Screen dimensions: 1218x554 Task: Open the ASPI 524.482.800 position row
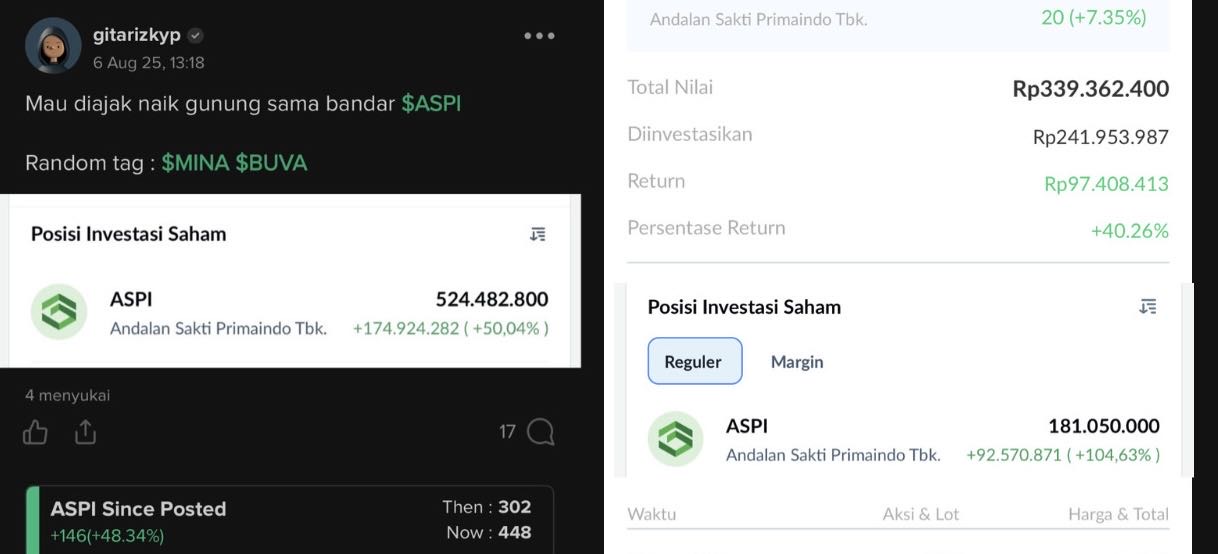[x=290, y=313]
